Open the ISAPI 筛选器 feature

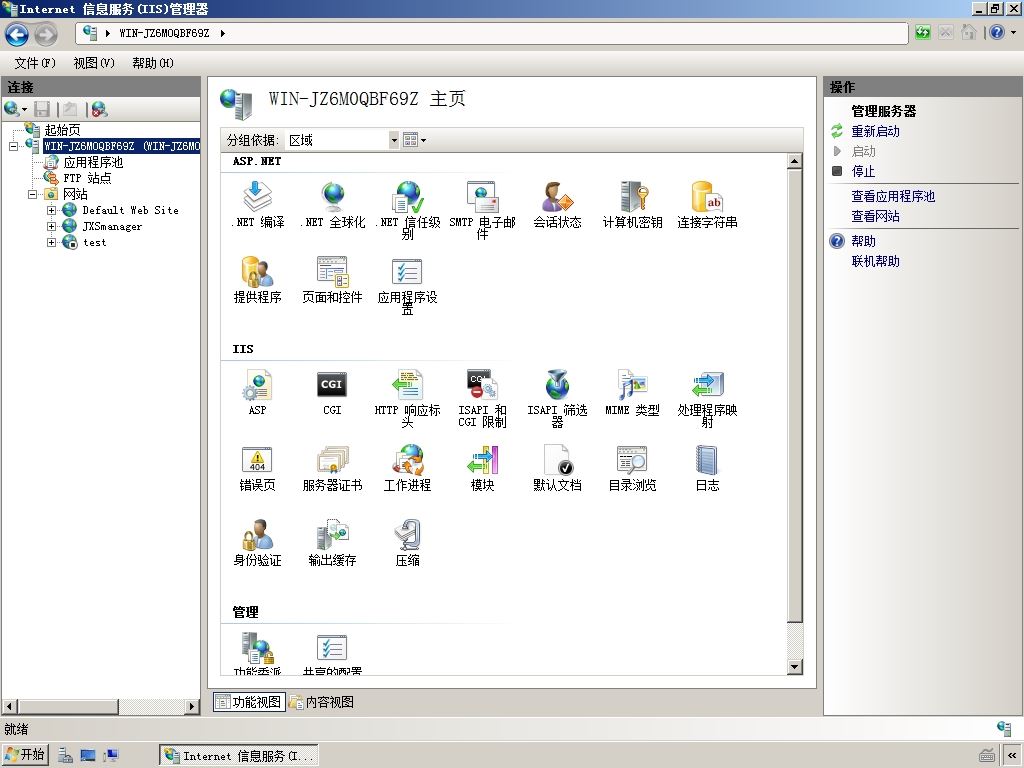coord(557,398)
